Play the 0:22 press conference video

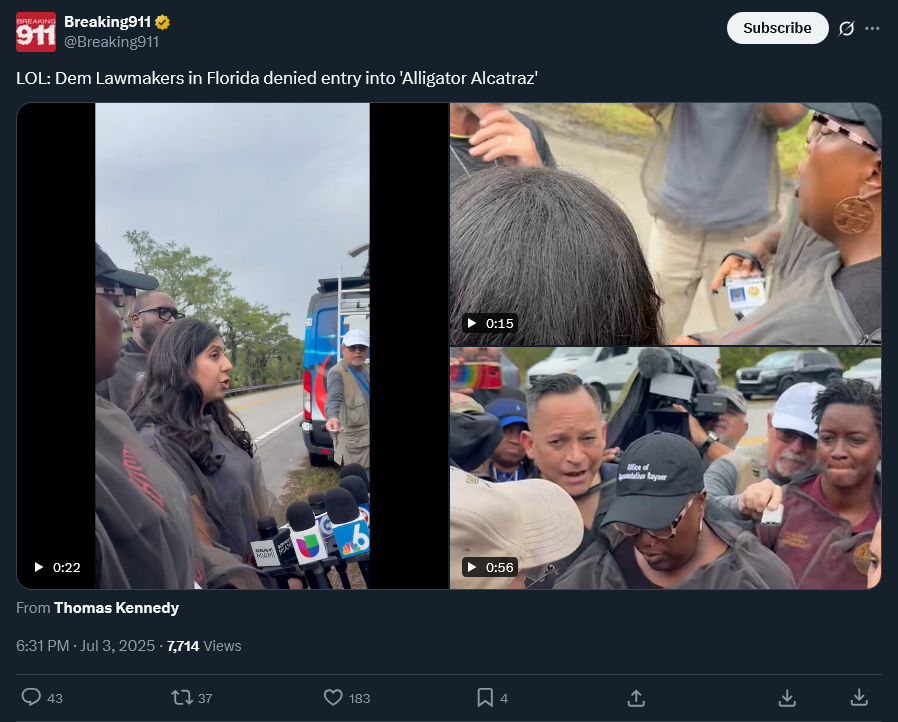[x=233, y=346]
